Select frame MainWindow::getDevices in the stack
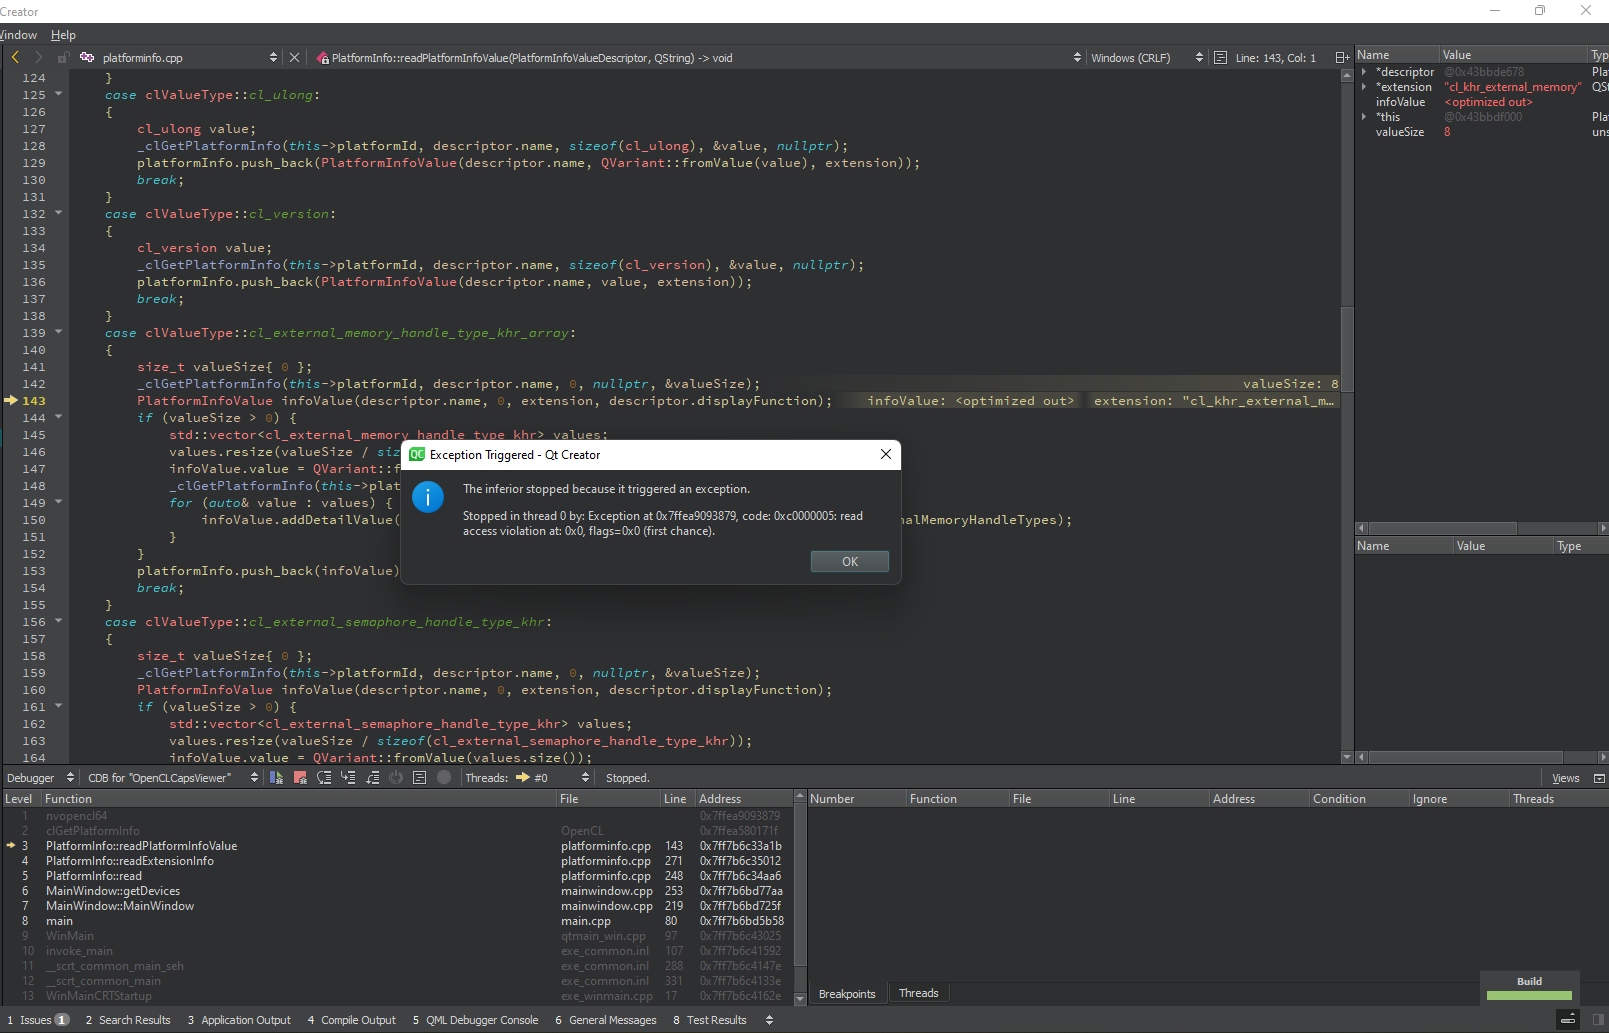 112,890
